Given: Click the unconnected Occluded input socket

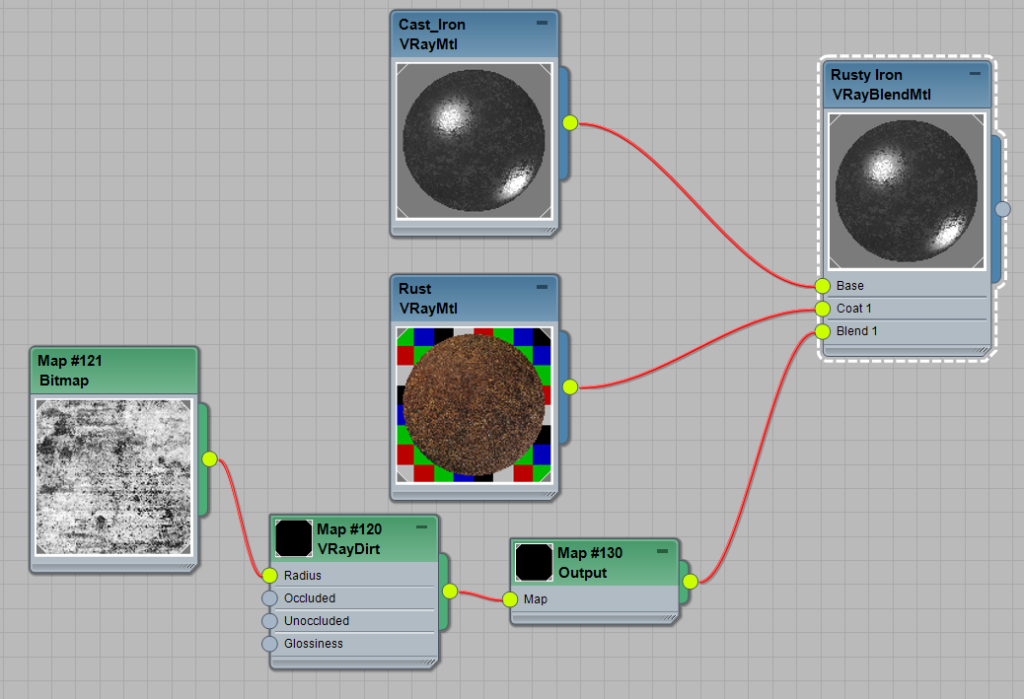Looking at the screenshot, I should [269, 598].
